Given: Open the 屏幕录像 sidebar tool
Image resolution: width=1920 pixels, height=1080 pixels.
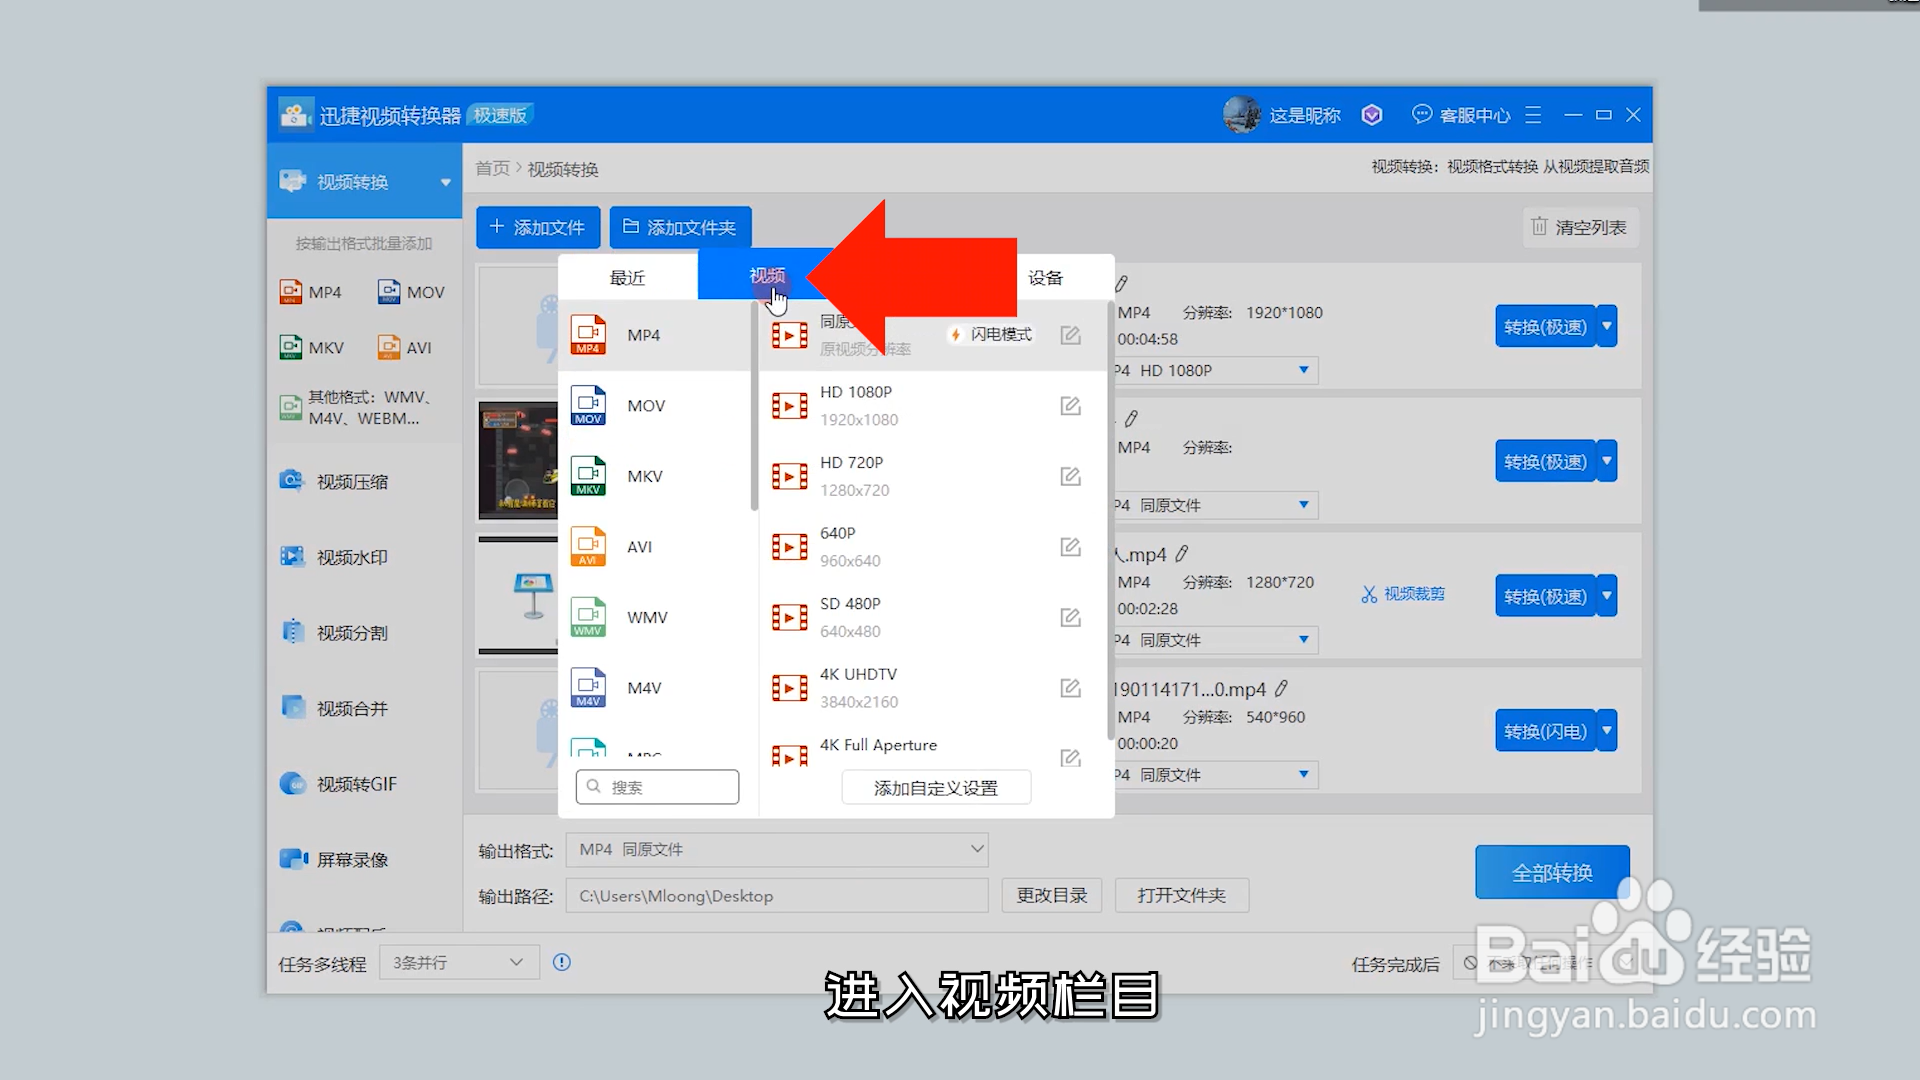Looking at the screenshot, I should [334, 859].
